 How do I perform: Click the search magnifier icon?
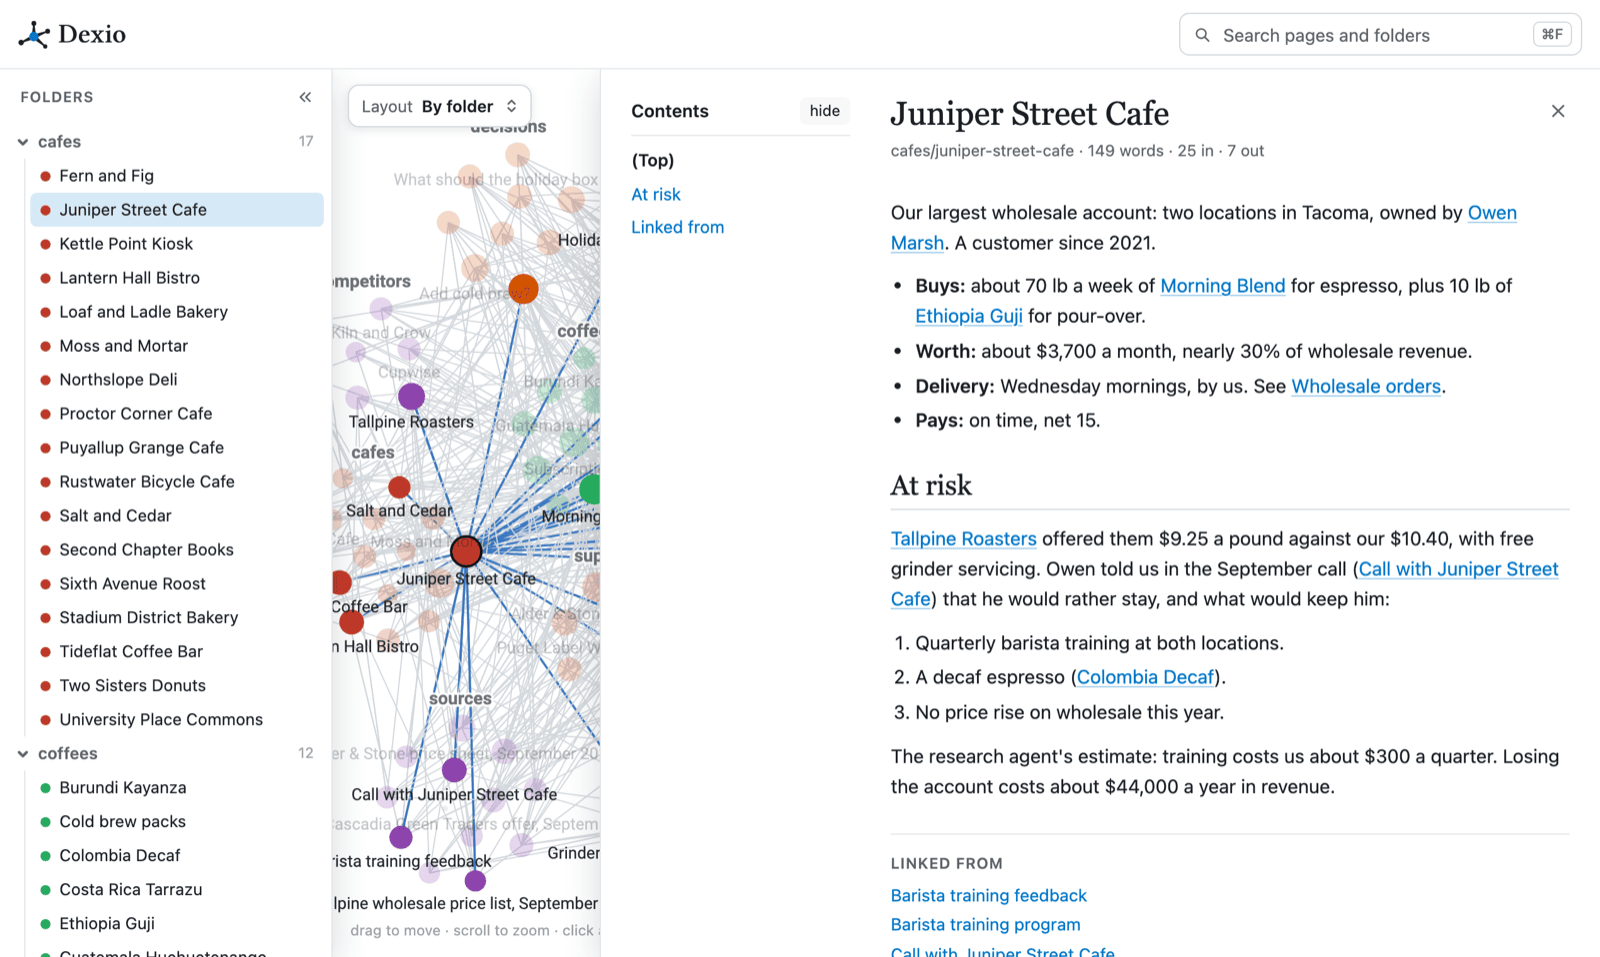click(1202, 35)
